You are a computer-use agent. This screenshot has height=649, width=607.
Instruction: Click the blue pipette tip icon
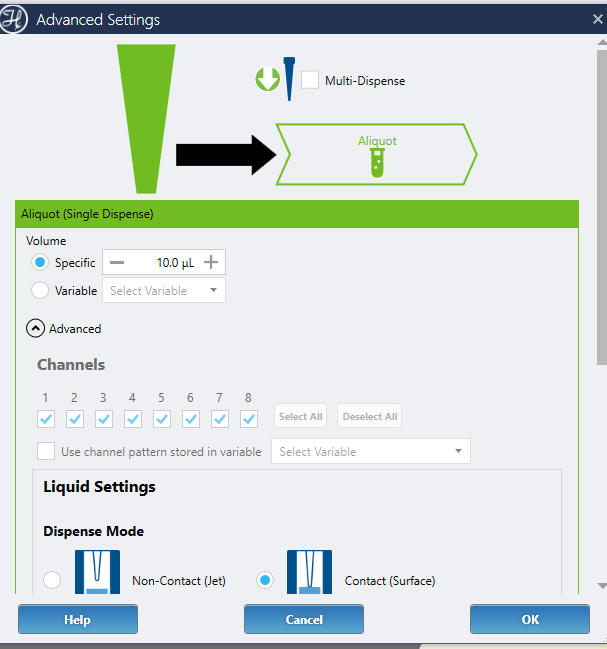(289, 79)
